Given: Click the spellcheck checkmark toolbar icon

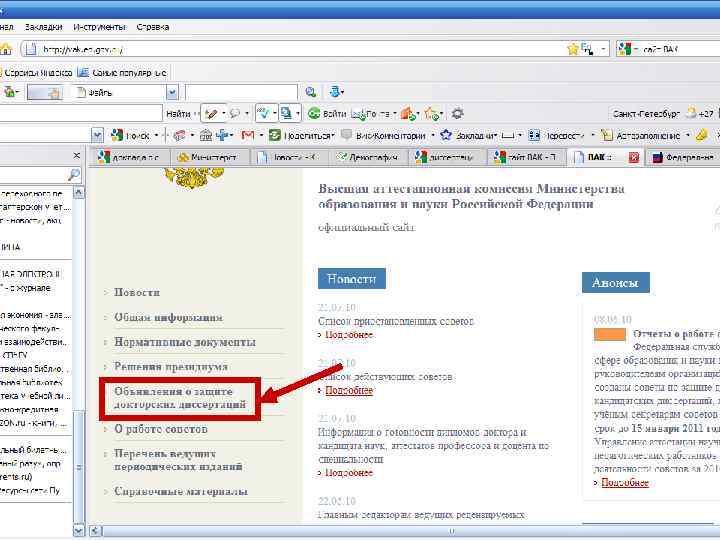Looking at the screenshot, I should 264,113.
